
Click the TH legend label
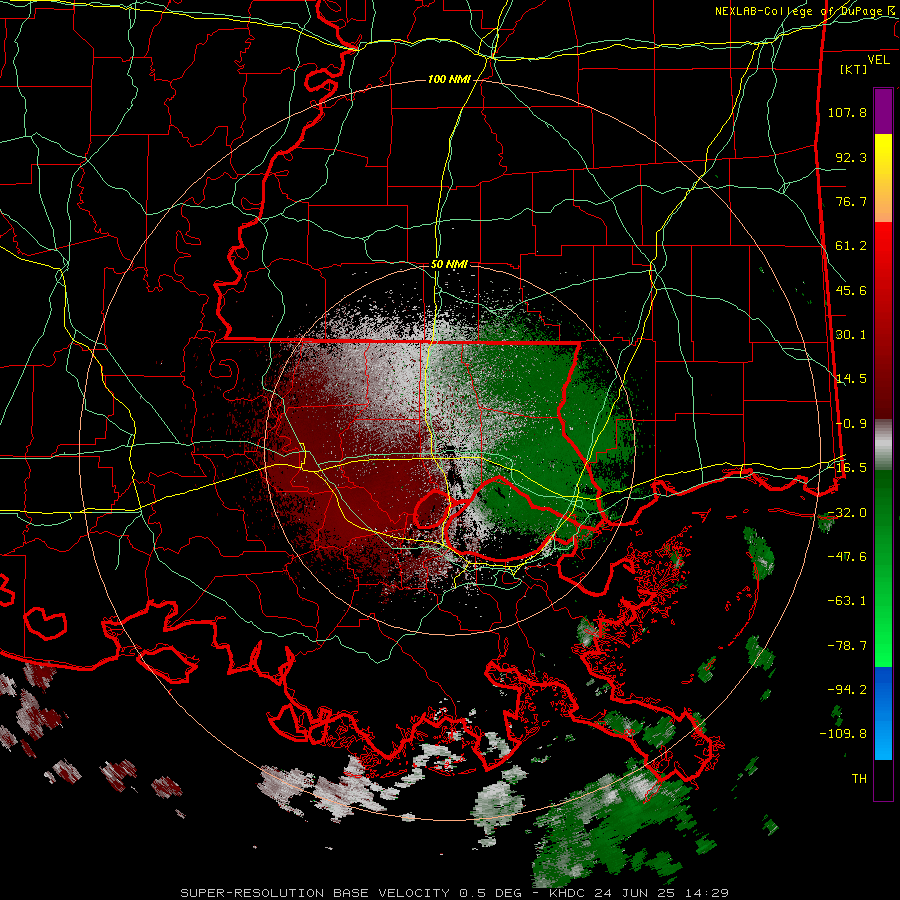859,779
